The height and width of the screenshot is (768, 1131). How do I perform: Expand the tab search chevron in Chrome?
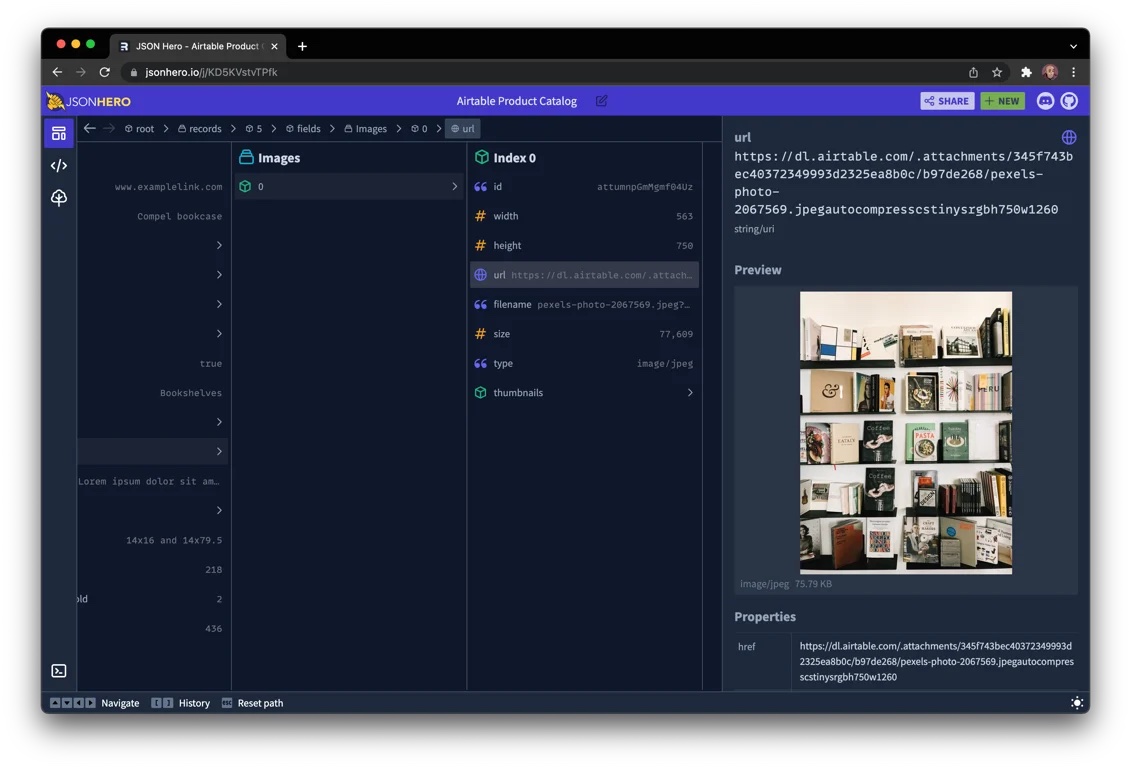[1072, 45]
